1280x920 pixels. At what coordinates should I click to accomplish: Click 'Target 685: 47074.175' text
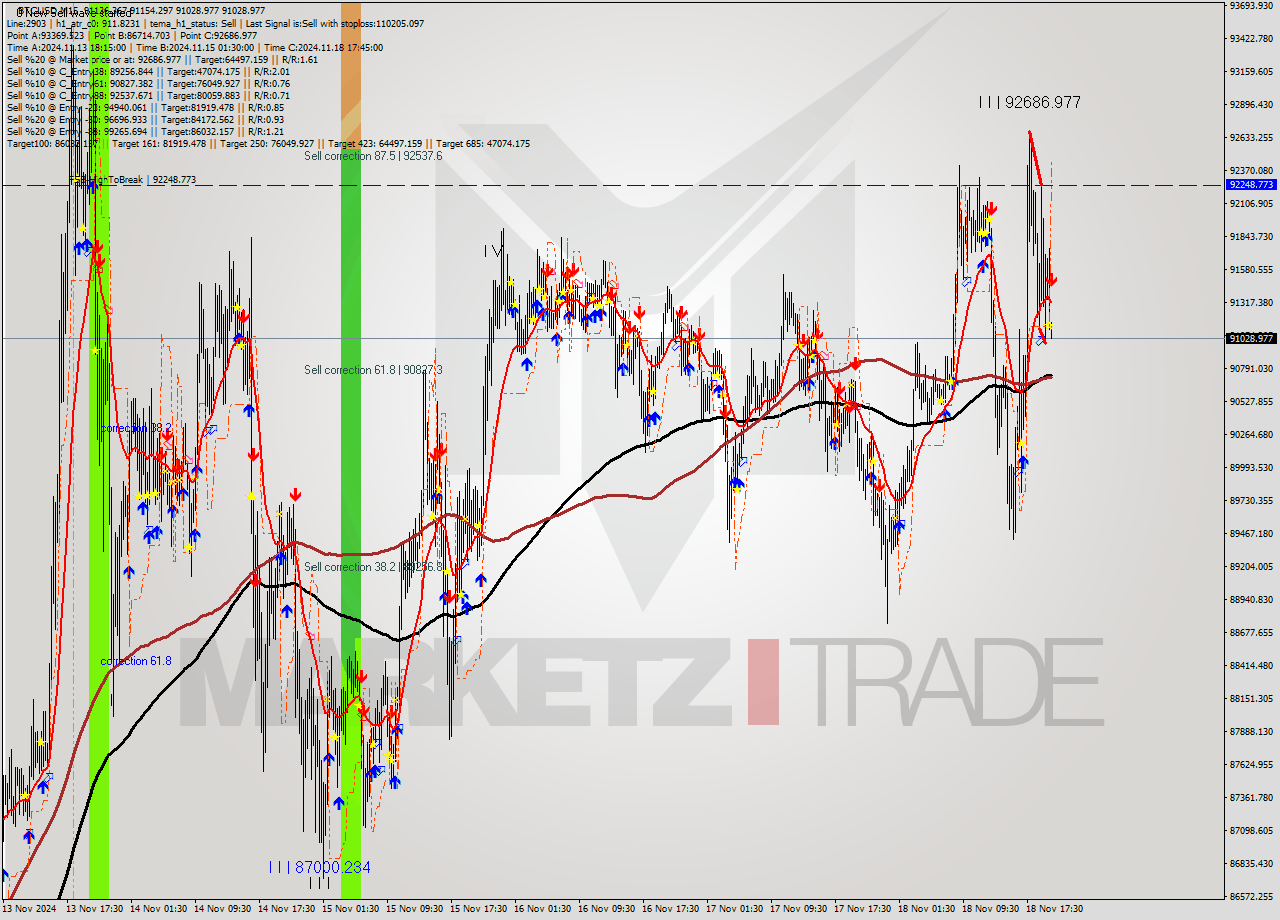(x=483, y=144)
